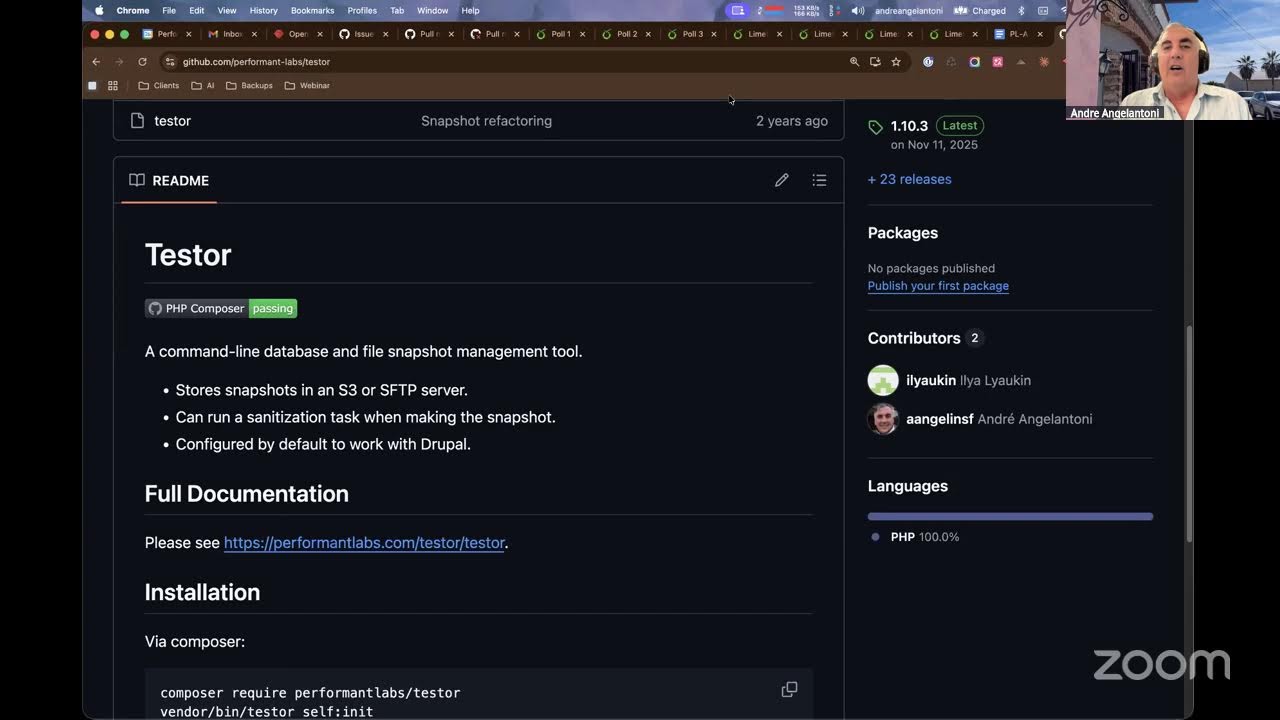Click the PHP Composer passing badge

pyautogui.click(x=221, y=308)
